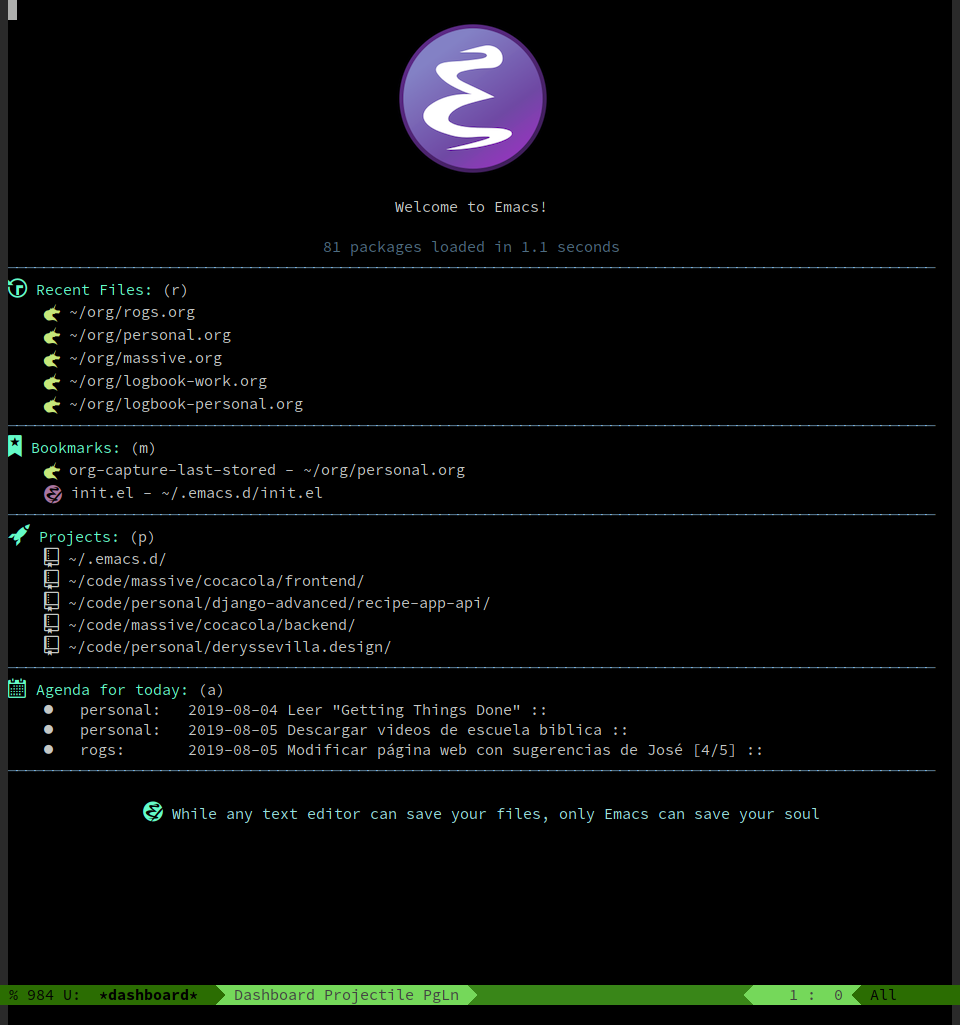Click the repo icon beside recipe-app-api/ project
Viewport: 960px width, 1025px height.
51,601
